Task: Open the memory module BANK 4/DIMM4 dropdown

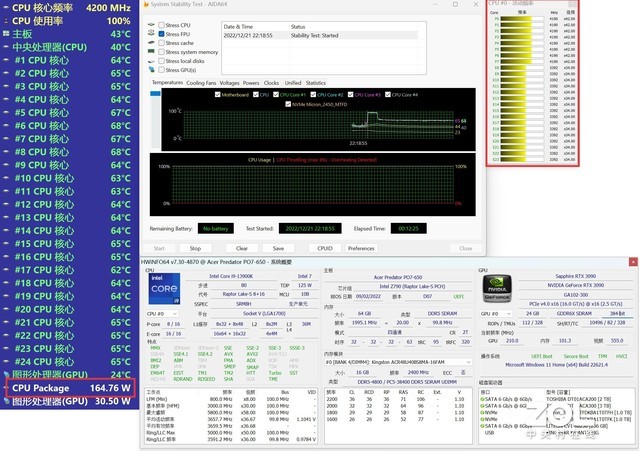Action: click(398, 362)
